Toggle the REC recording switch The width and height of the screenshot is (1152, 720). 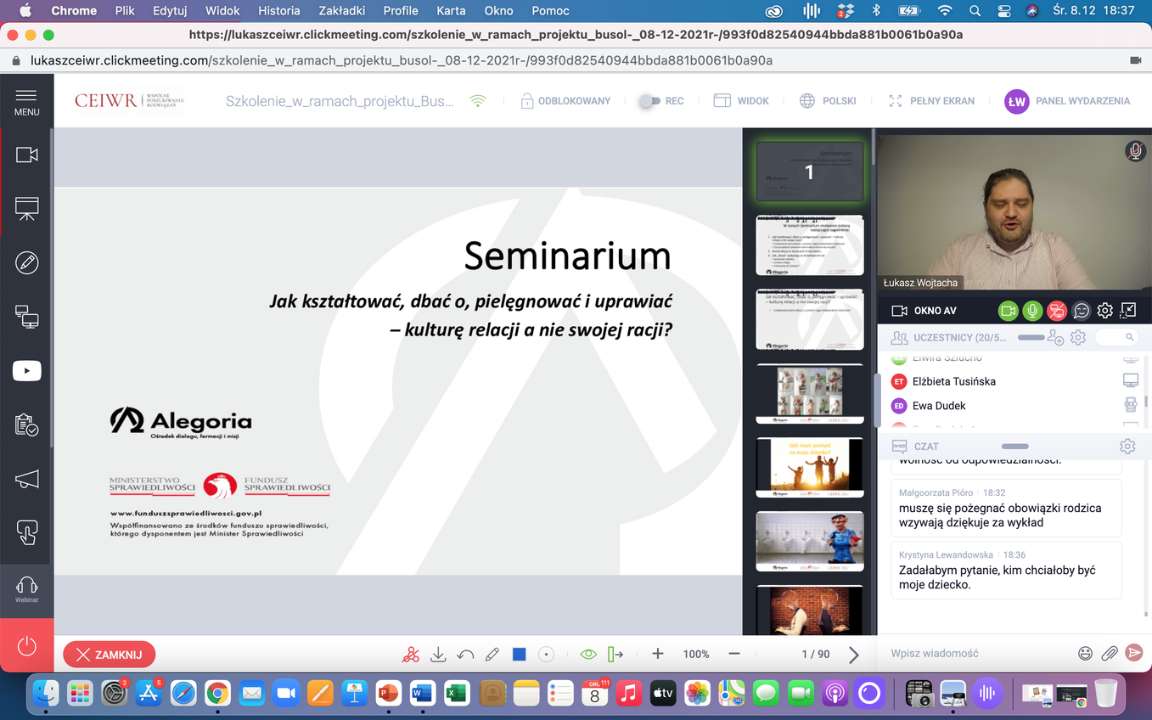[x=650, y=101]
